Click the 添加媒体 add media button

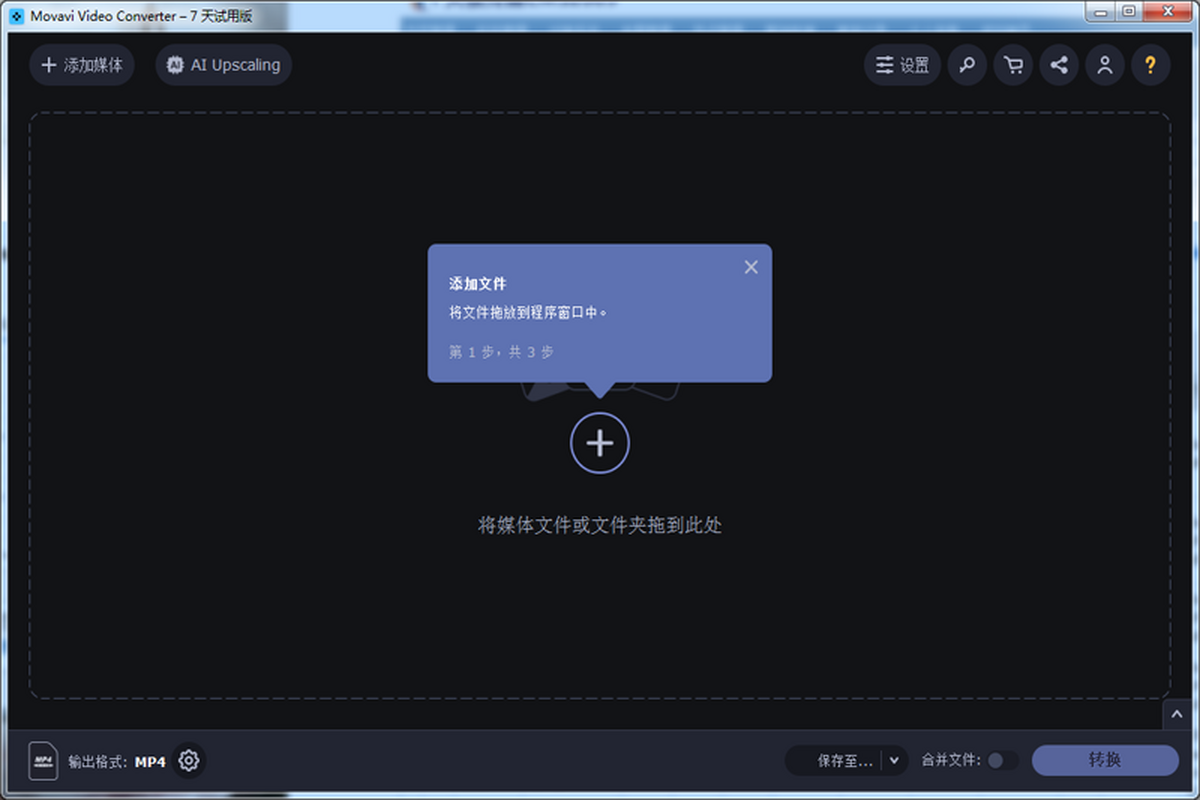pos(82,66)
